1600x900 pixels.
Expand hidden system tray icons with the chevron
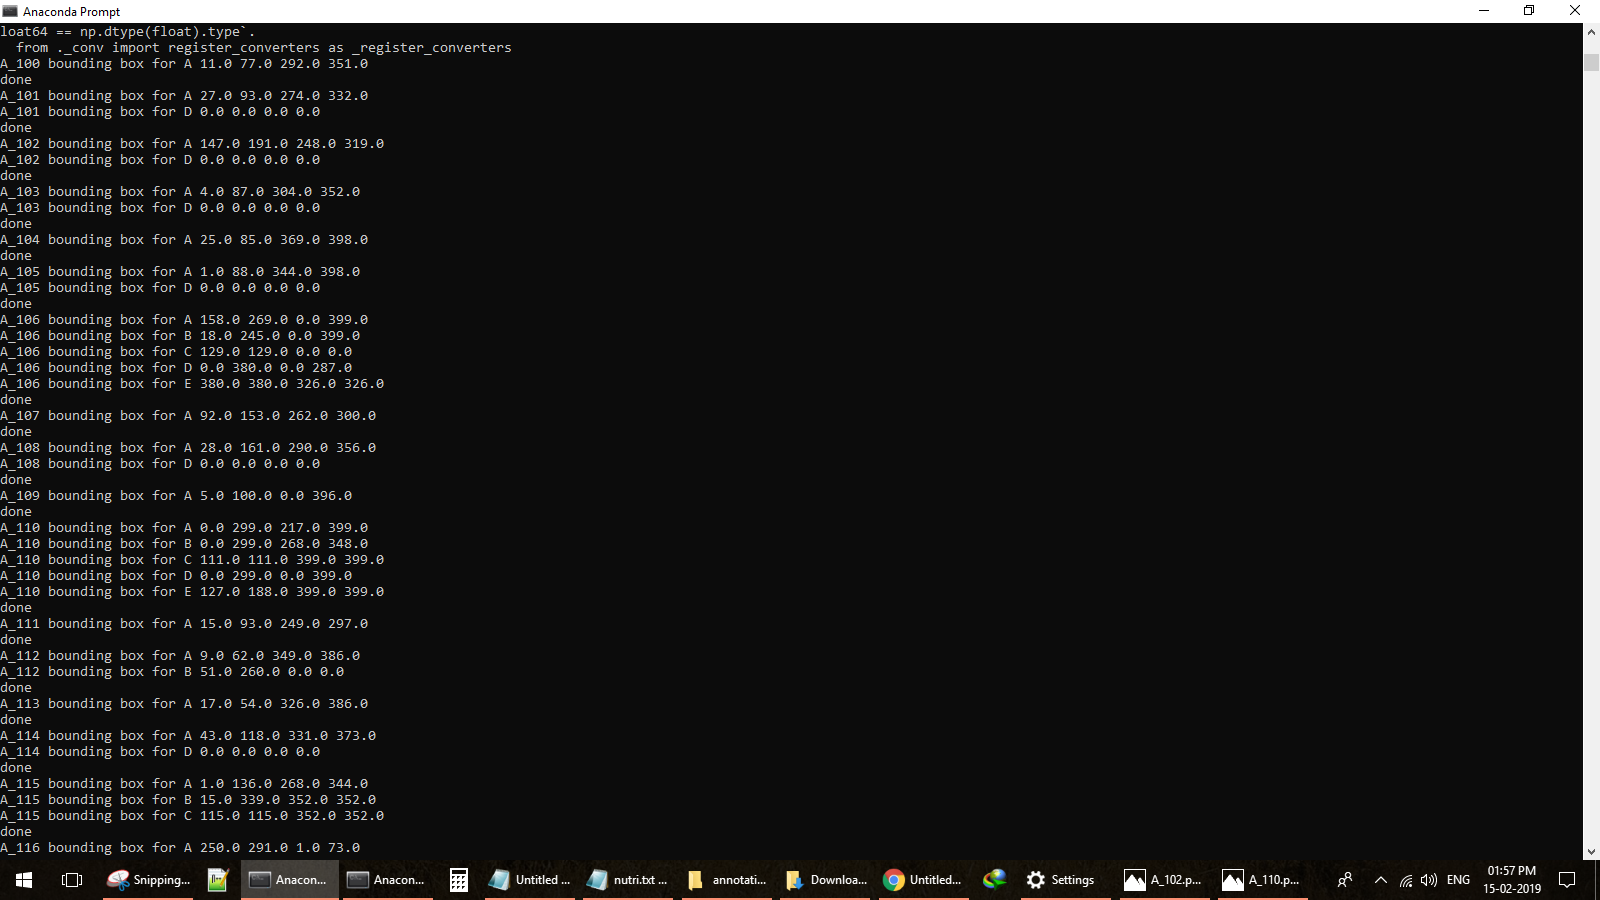click(1381, 880)
